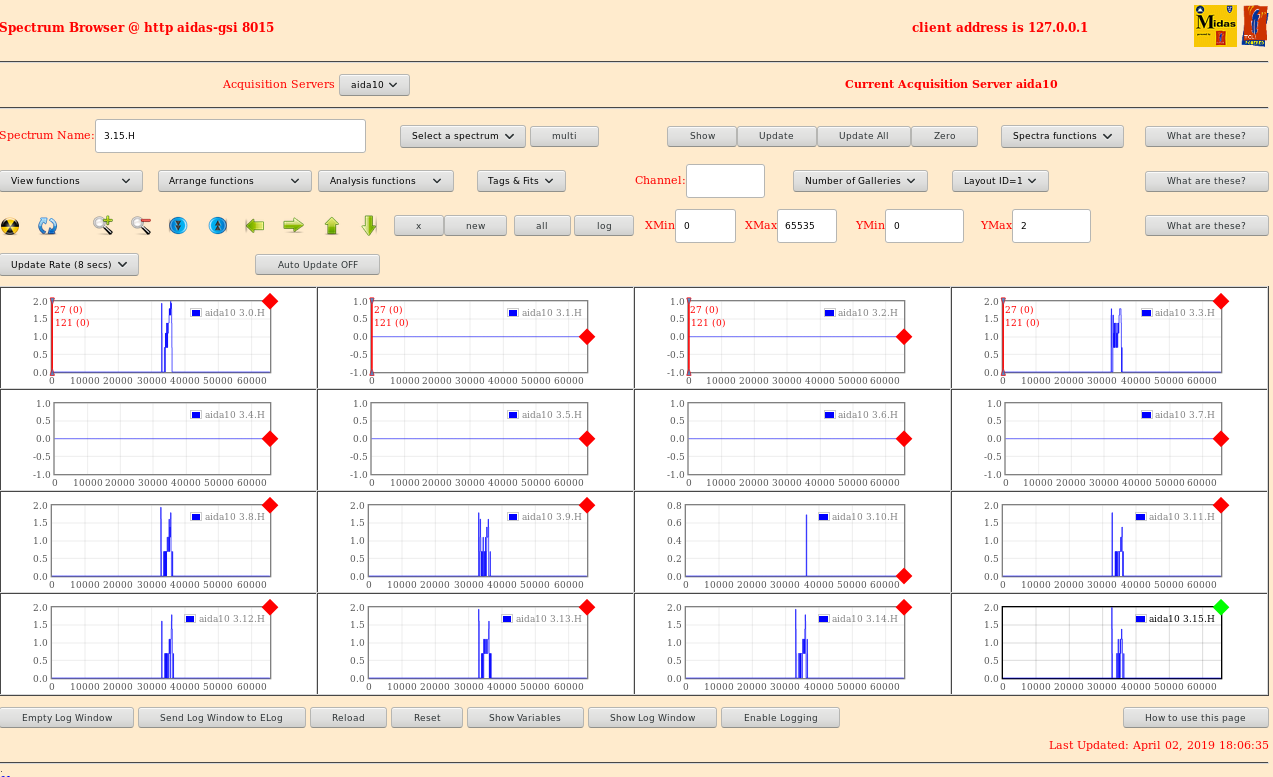Click the Enable Logging button
This screenshot has width=1273, height=777.
point(780,718)
